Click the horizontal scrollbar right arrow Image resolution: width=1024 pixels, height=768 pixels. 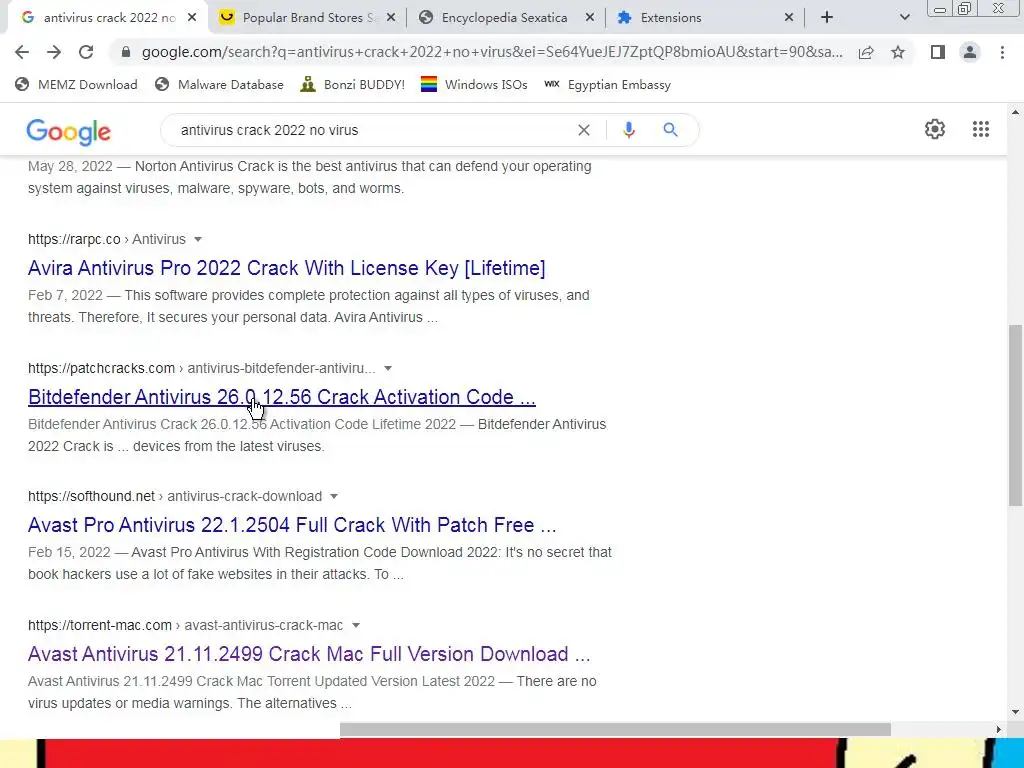(998, 729)
